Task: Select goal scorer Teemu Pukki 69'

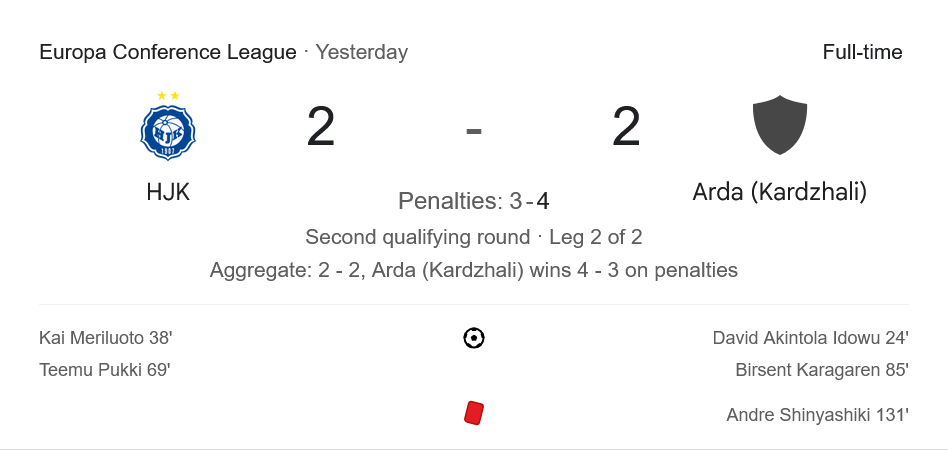Action: point(105,369)
